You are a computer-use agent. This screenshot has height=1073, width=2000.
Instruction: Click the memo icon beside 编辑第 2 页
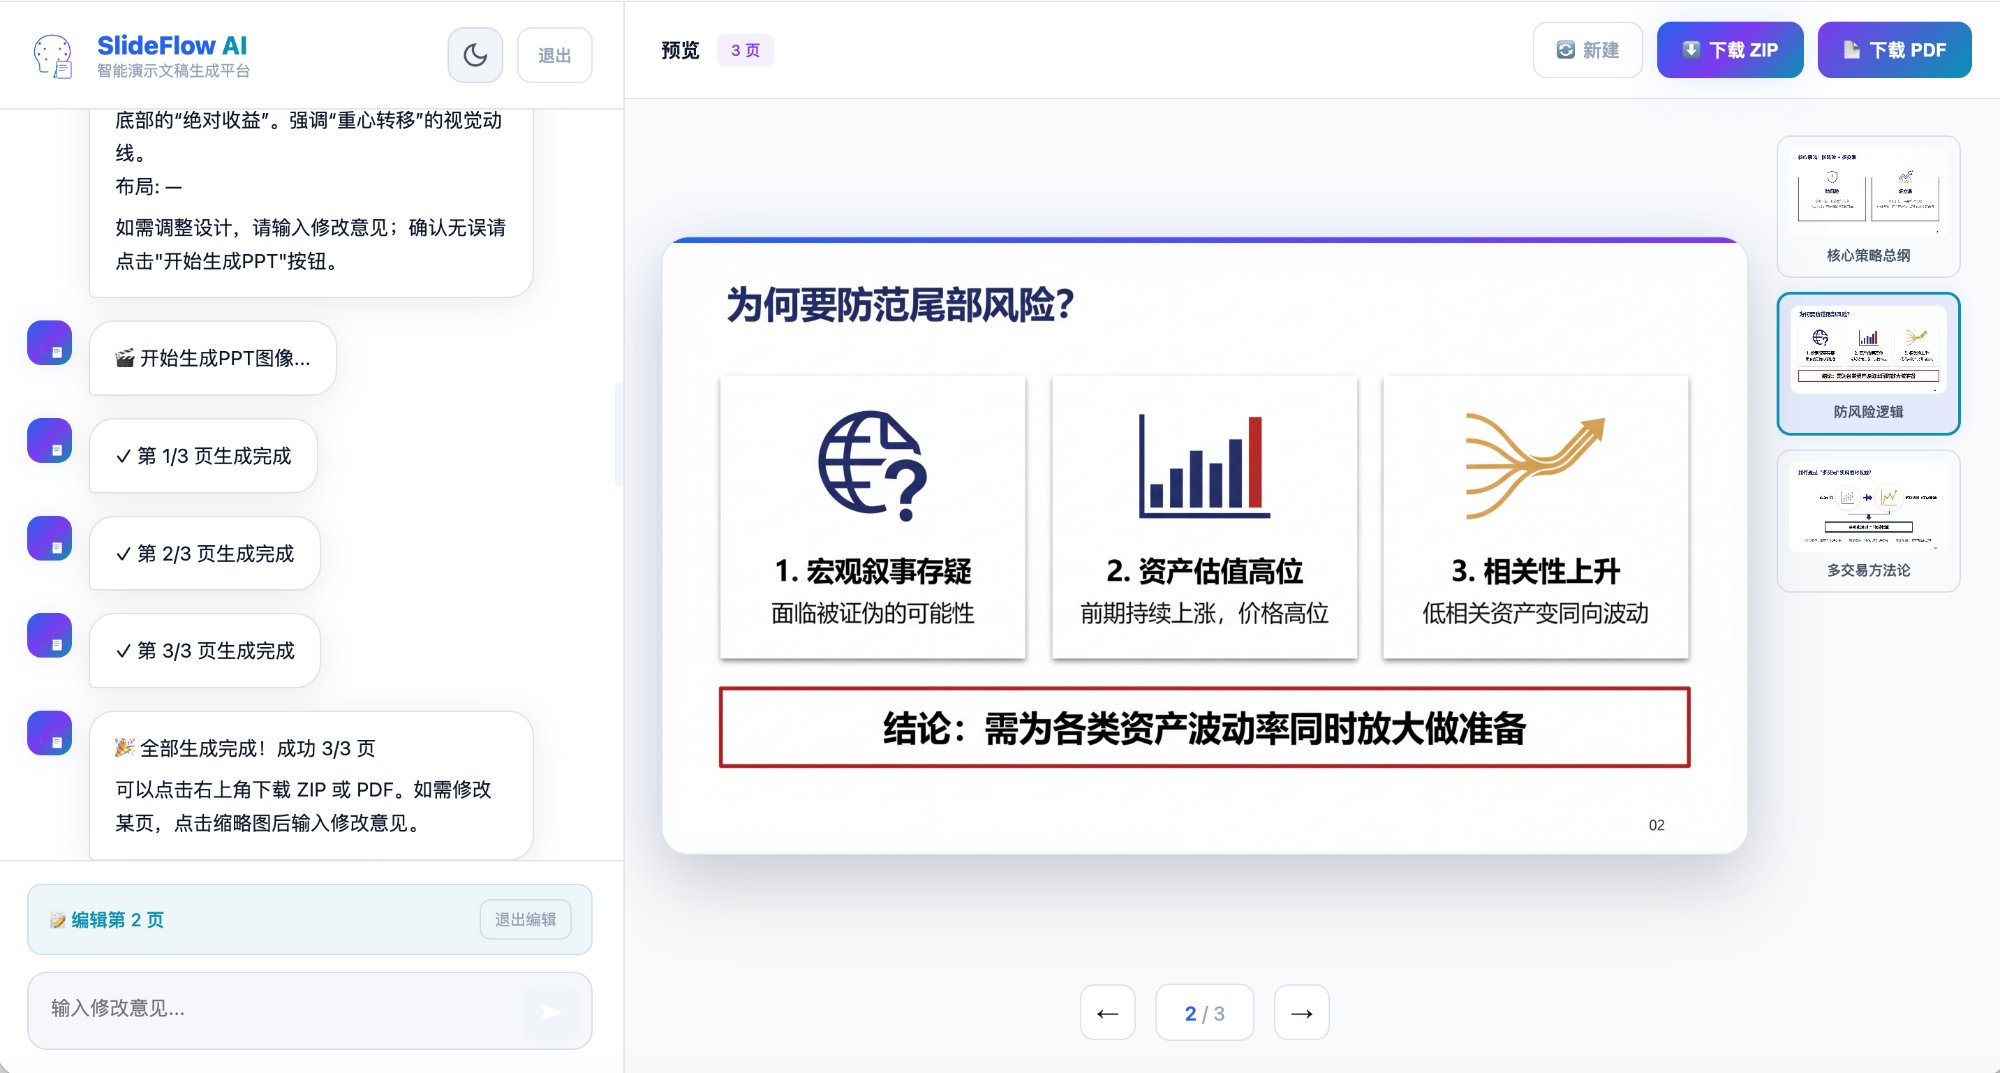tap(57, 920)
